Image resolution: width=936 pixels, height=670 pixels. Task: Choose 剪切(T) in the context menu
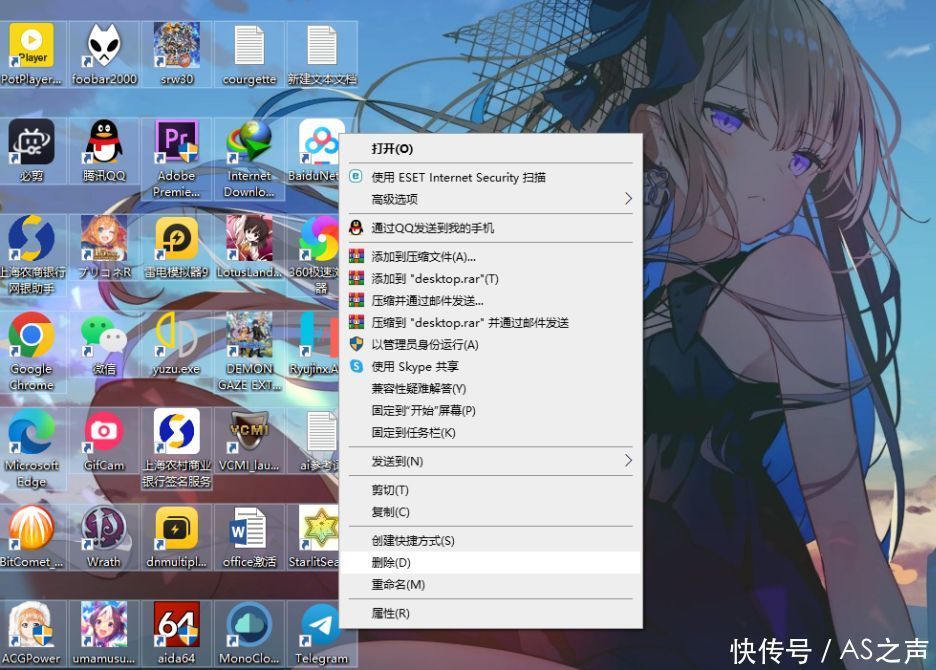(x=491, y=490)
